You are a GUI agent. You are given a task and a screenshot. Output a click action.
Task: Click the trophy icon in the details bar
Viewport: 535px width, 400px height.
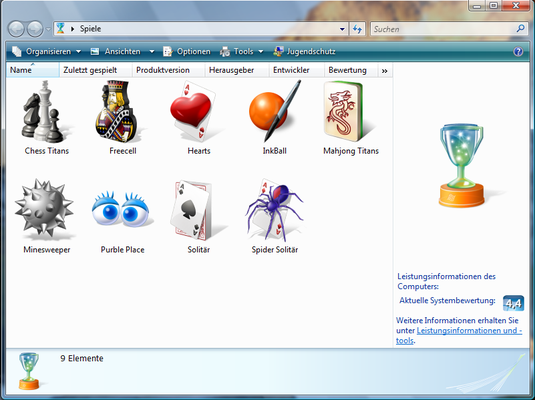(29, 371)
